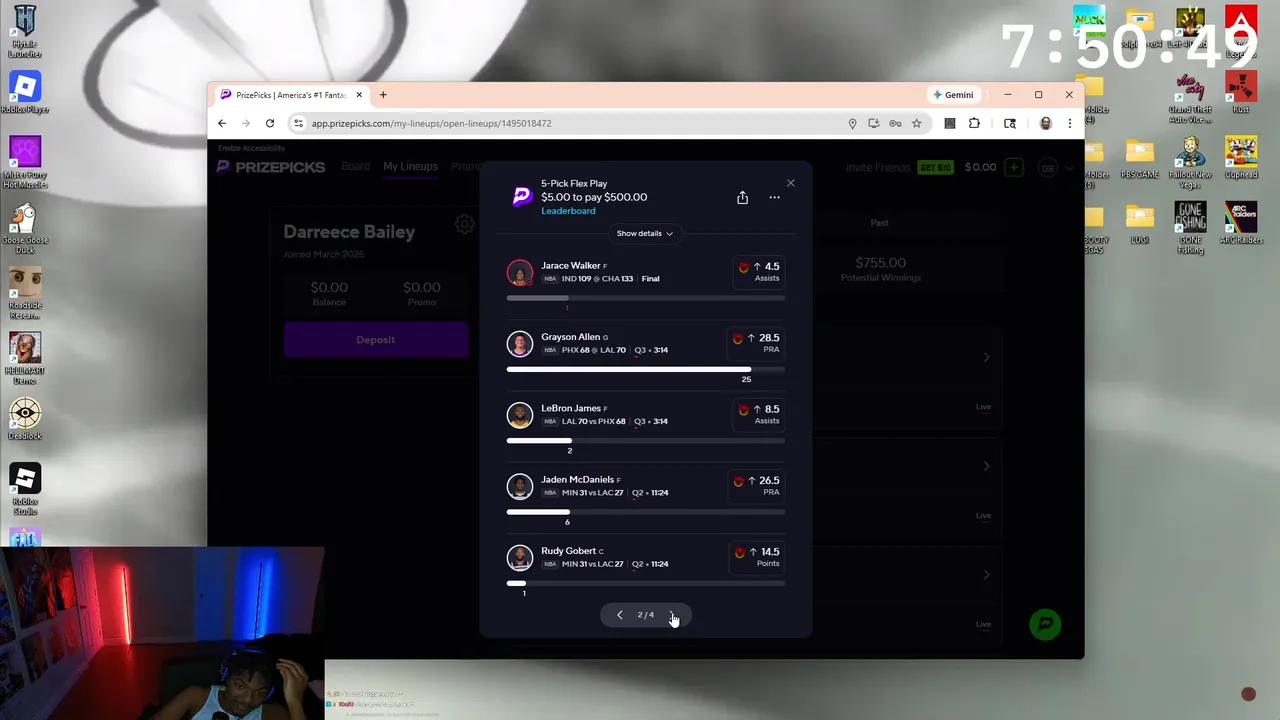The image size is (1280, 720).
Task: Click Grayson Allen player avatar
Action: click(520, 344)
